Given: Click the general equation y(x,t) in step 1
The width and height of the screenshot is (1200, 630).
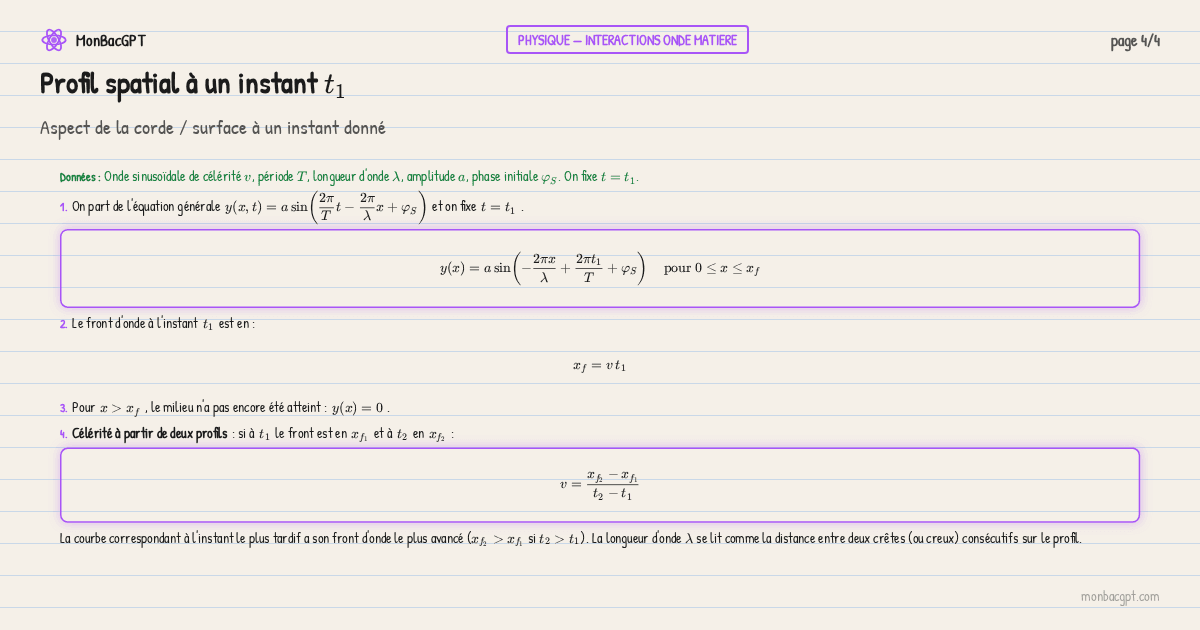Looking at the screenshot, I should (325, 207).
